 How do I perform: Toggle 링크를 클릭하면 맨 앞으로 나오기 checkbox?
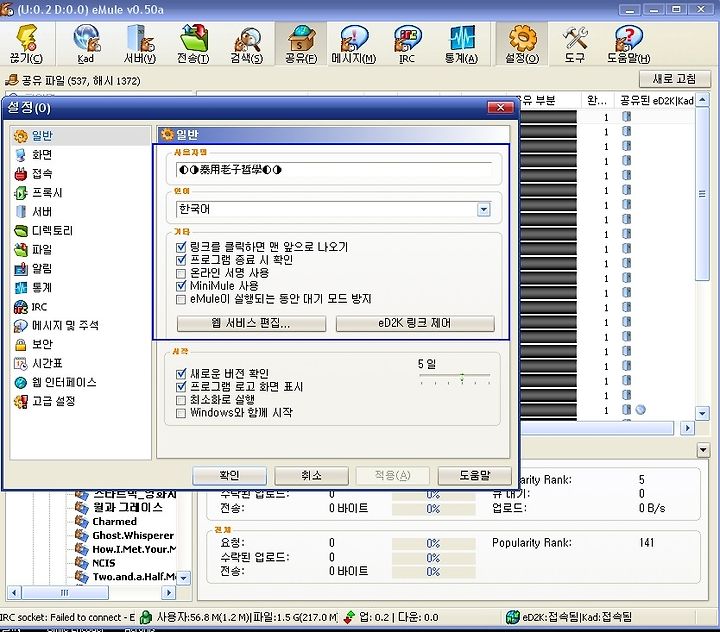click(x=181, y=247)
